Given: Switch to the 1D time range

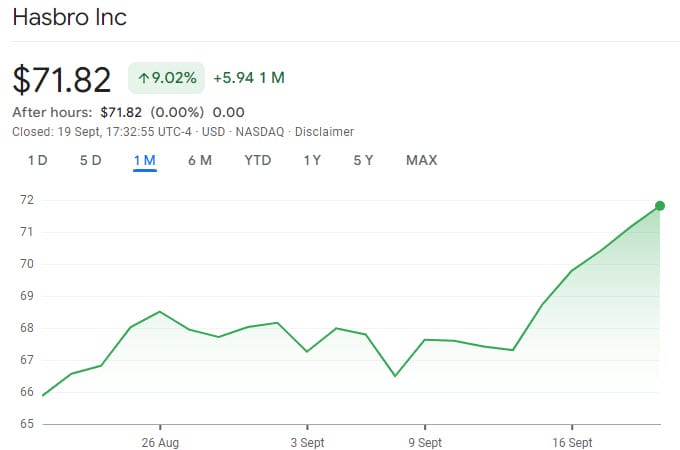Looking at the screenshot, I should [37, 160].
